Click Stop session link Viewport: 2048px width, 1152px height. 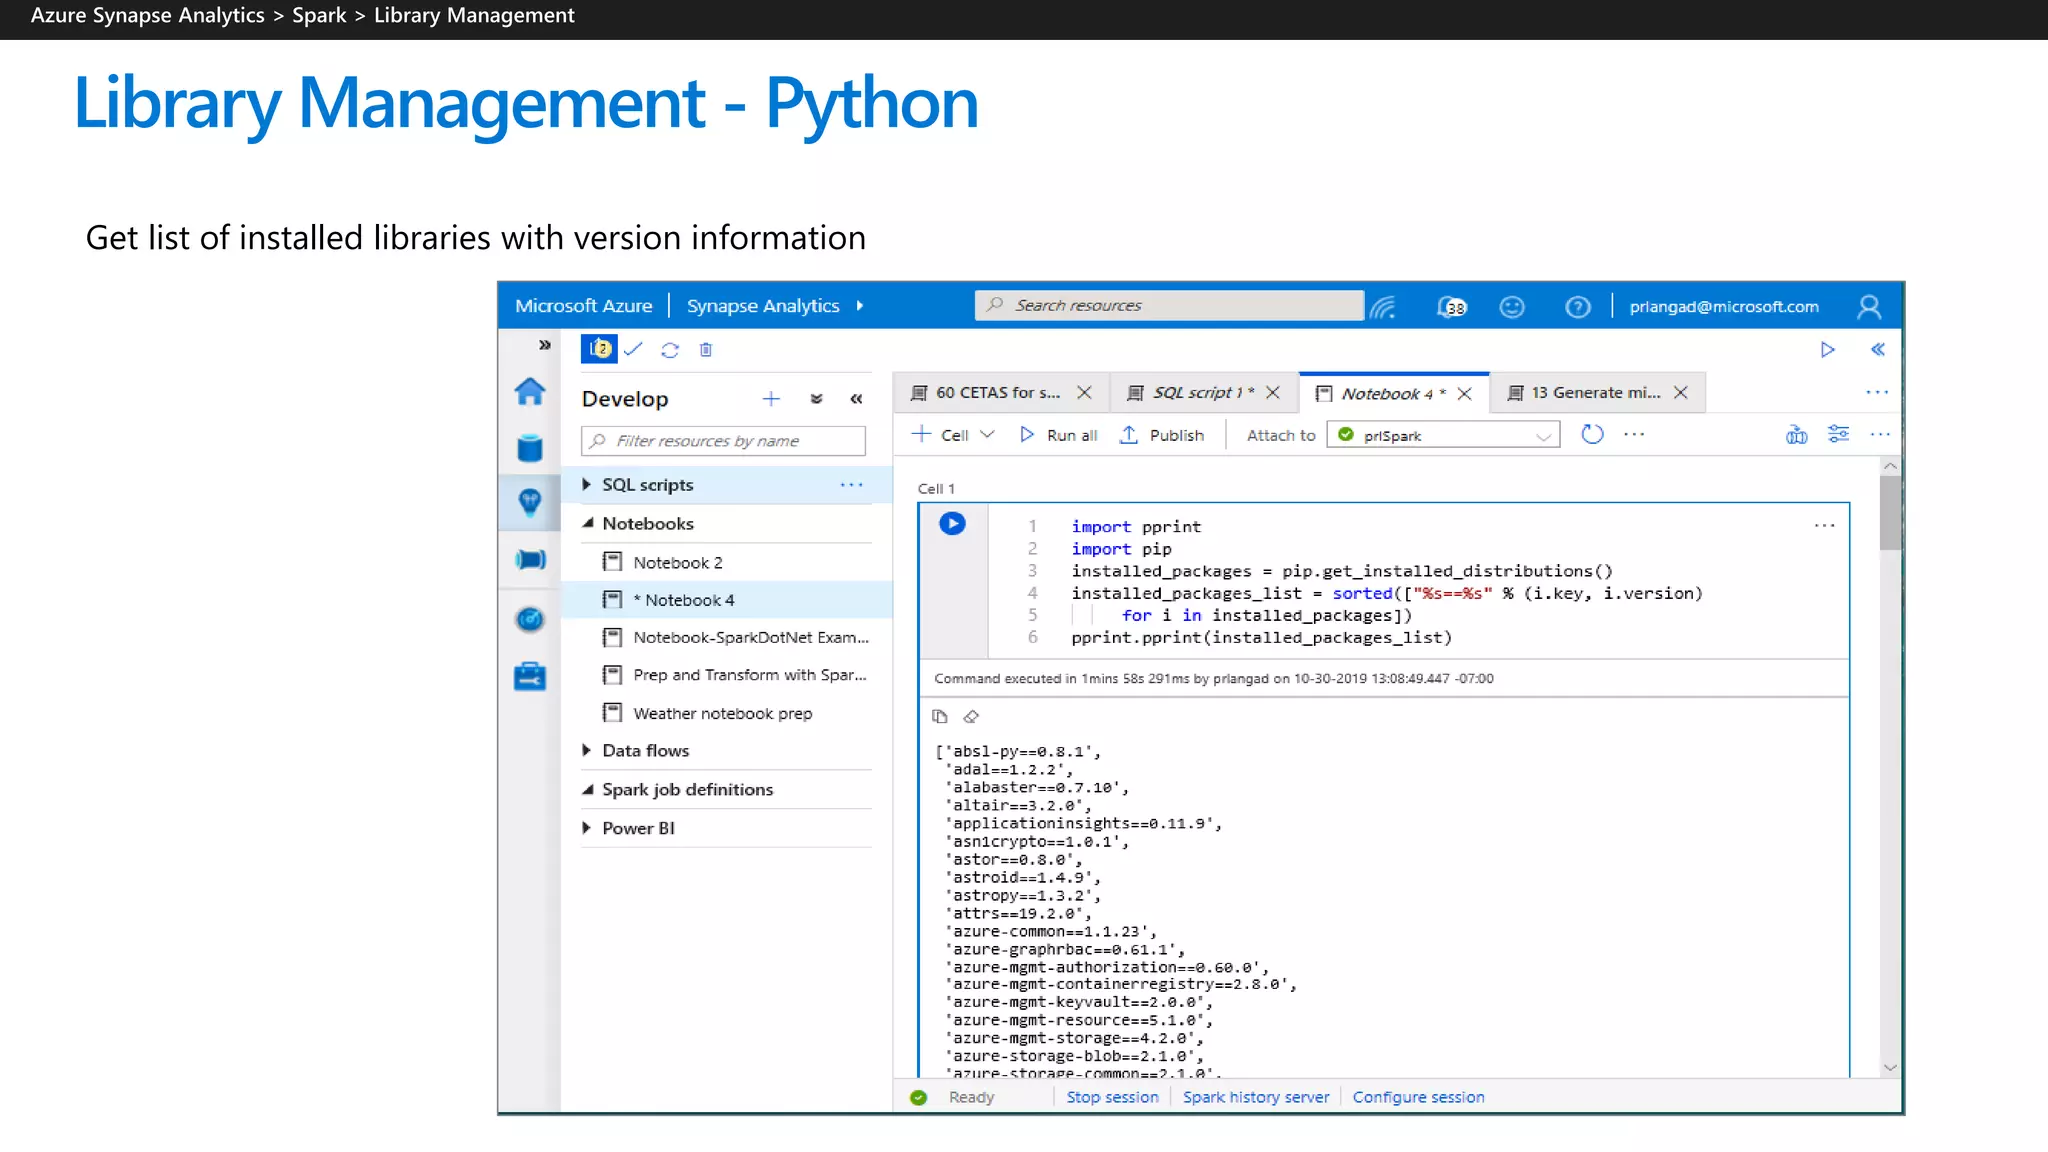(1112, 1097)
